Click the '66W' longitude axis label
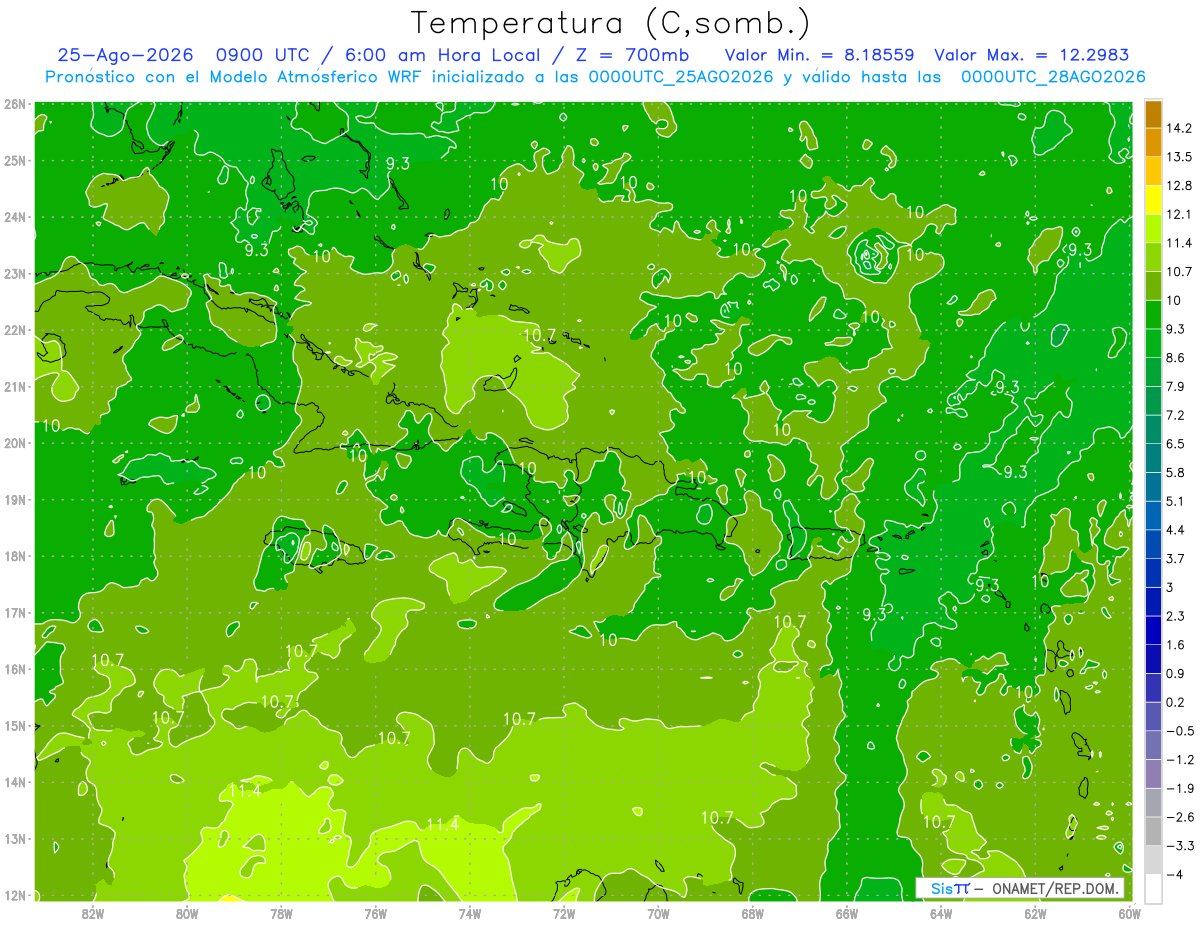The image size is (1200, 927). click(846, 913)
